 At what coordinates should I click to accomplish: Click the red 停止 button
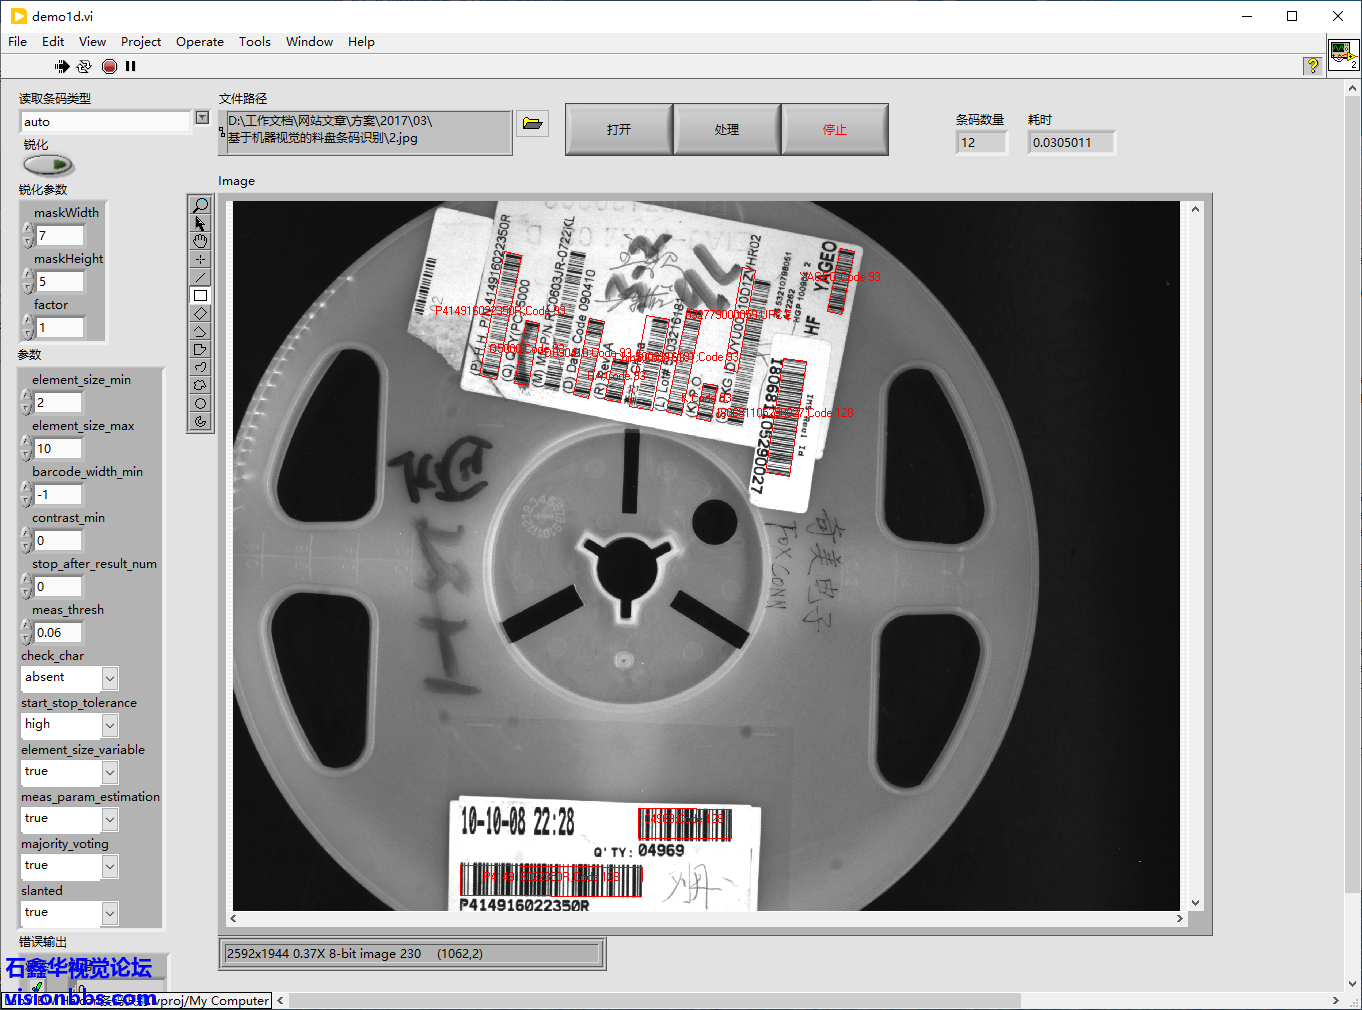point(834,130)
